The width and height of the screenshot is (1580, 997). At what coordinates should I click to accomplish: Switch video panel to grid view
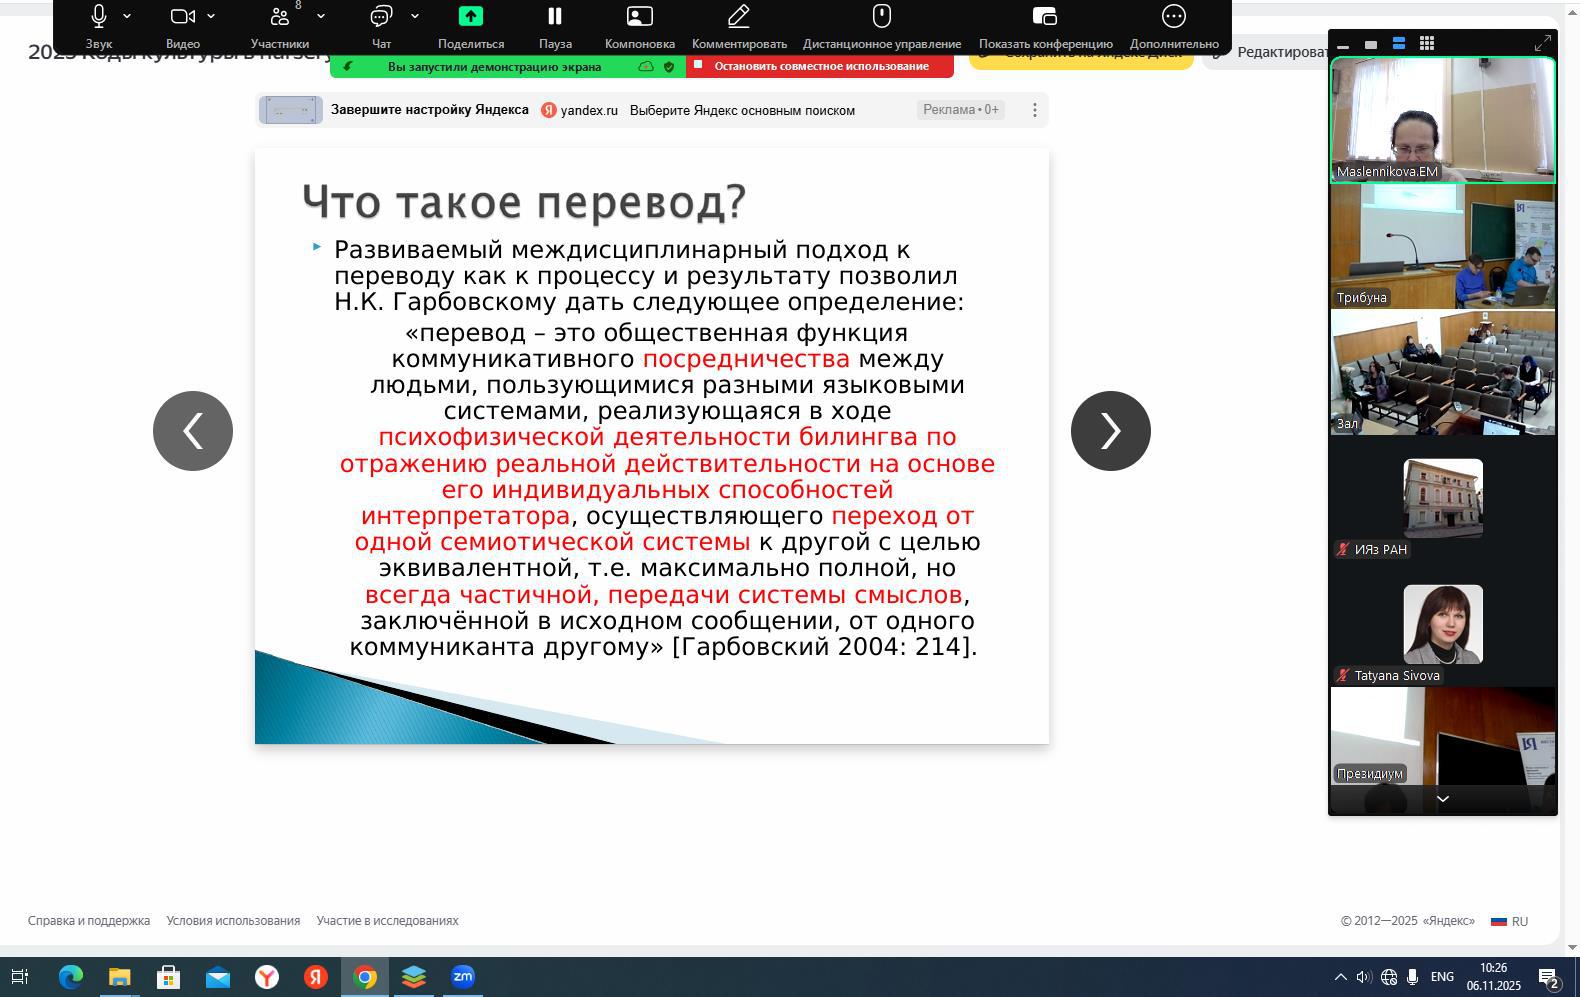click(x=1427, y=43)
